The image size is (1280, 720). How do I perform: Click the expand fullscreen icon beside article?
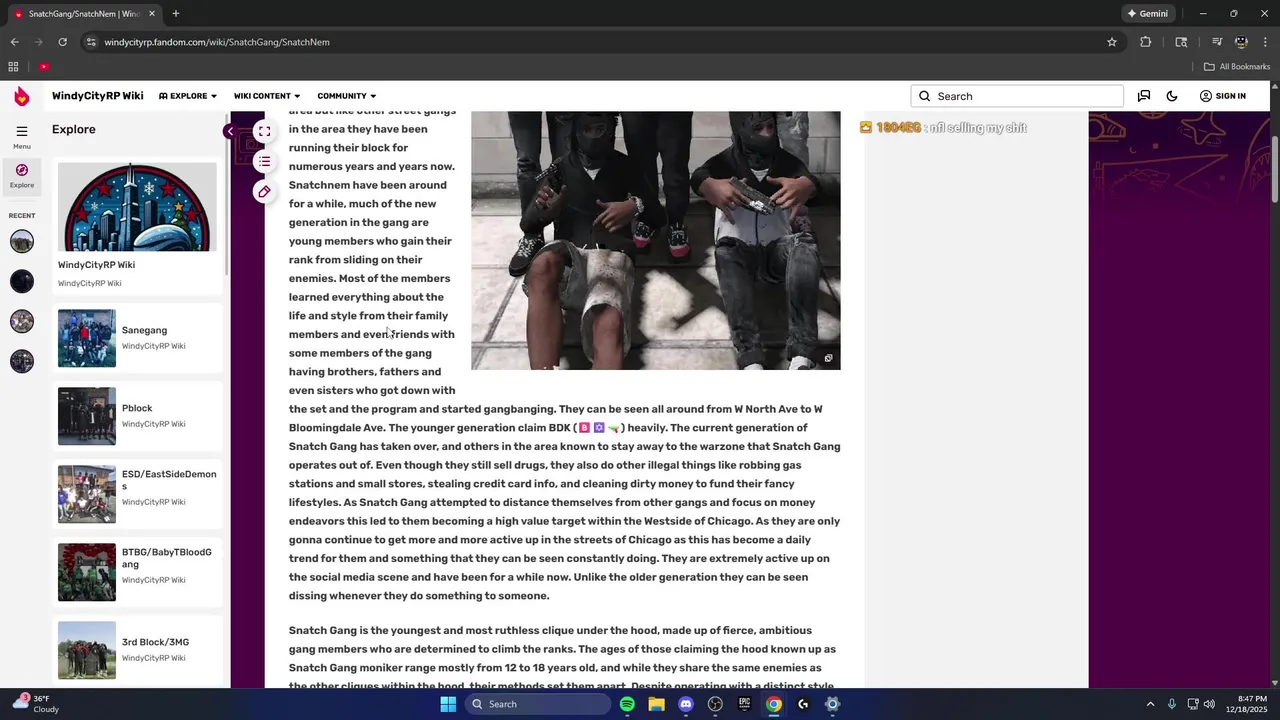point(264,131)
